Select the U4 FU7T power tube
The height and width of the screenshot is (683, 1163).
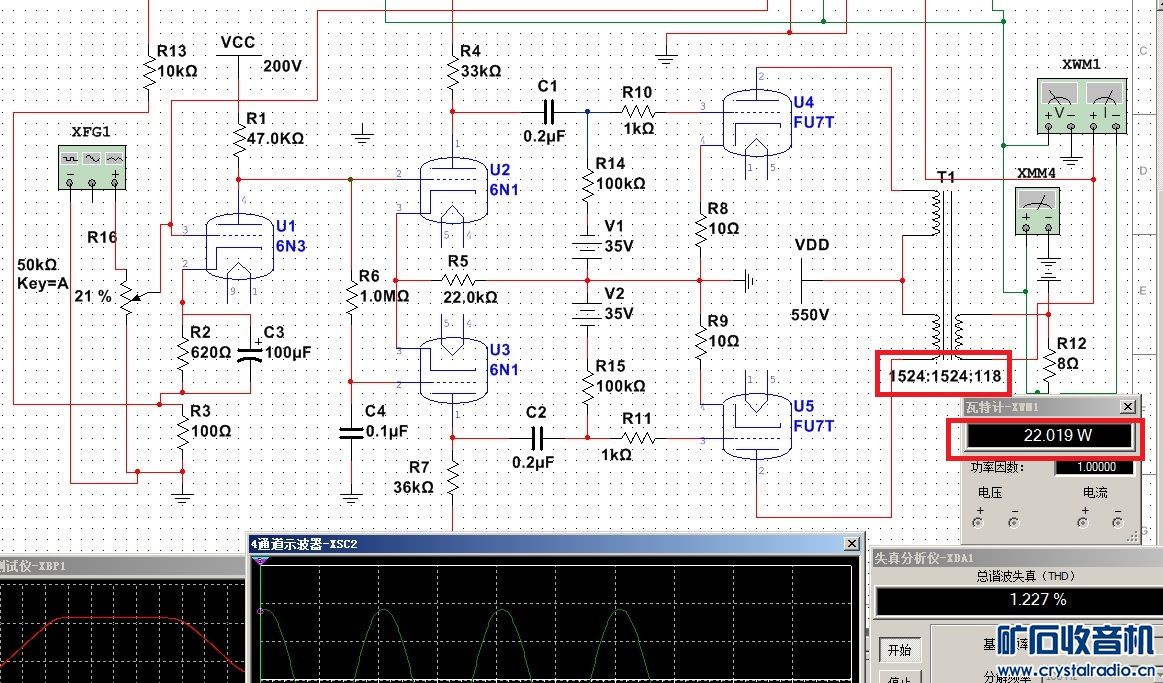tap(754, 119)
